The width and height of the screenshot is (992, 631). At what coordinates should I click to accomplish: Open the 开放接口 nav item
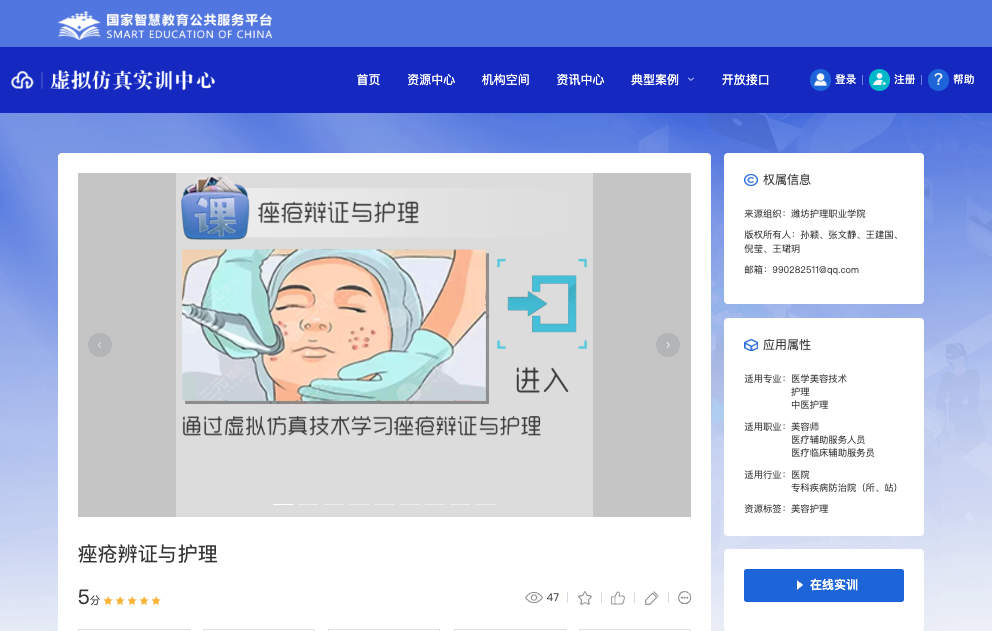point(745,80)
